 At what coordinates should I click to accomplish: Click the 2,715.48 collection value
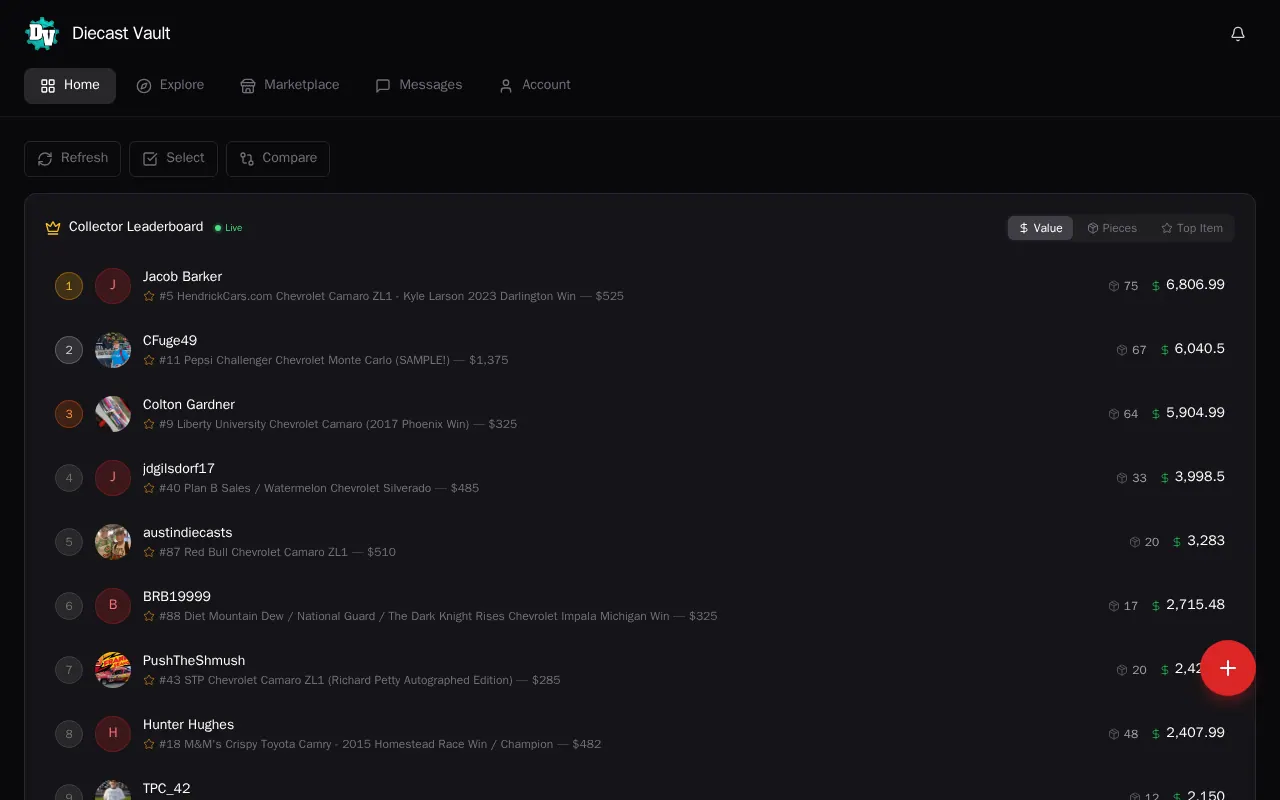(x=1195, y=605)
